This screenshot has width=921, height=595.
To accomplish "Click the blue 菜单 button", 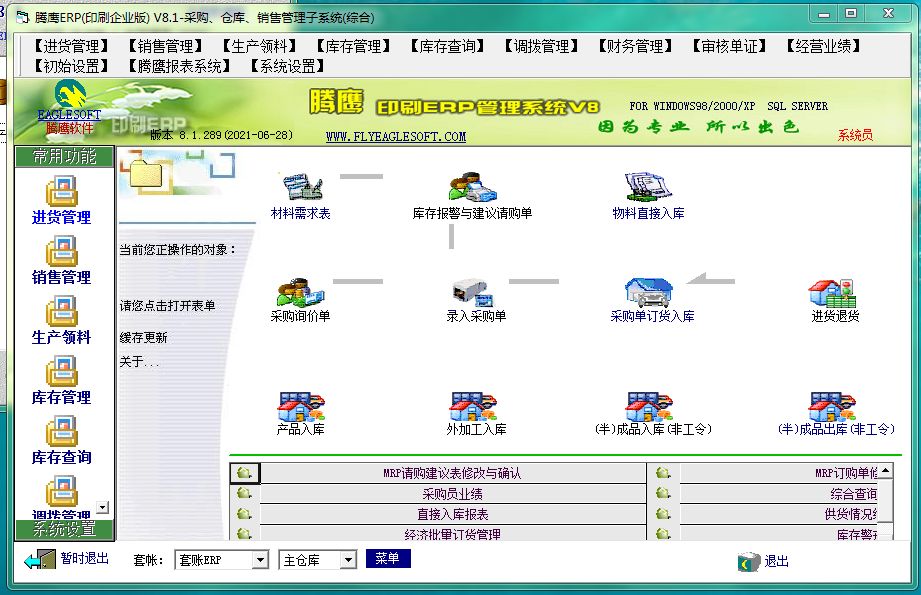I will pyautogui.click(x=388, y=559).
